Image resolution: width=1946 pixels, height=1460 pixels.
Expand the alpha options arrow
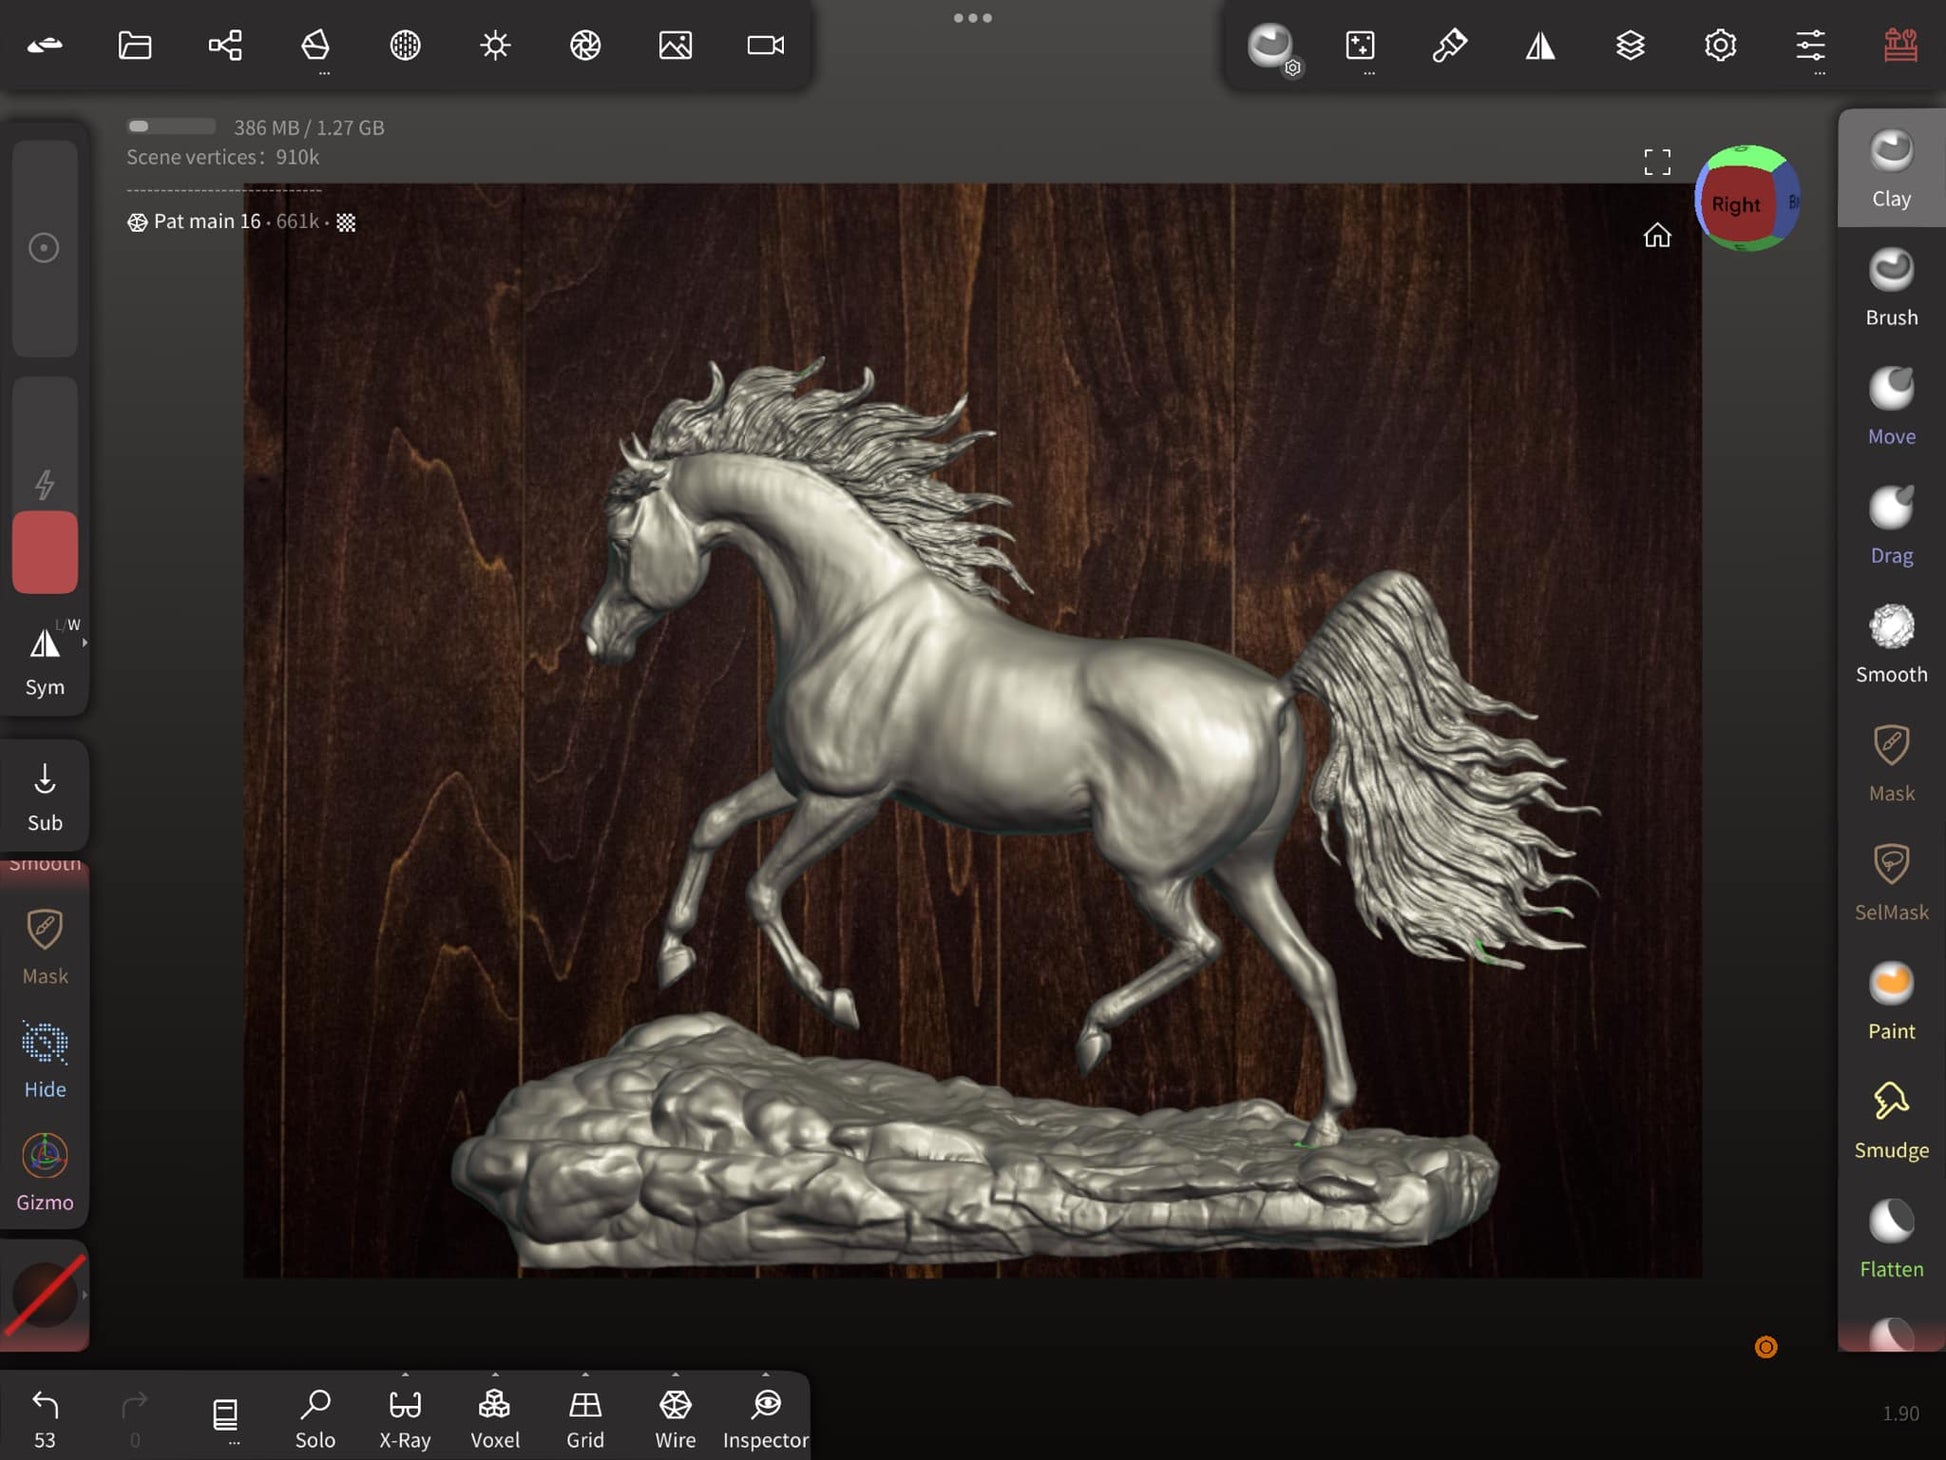(x=85, y=1295)
